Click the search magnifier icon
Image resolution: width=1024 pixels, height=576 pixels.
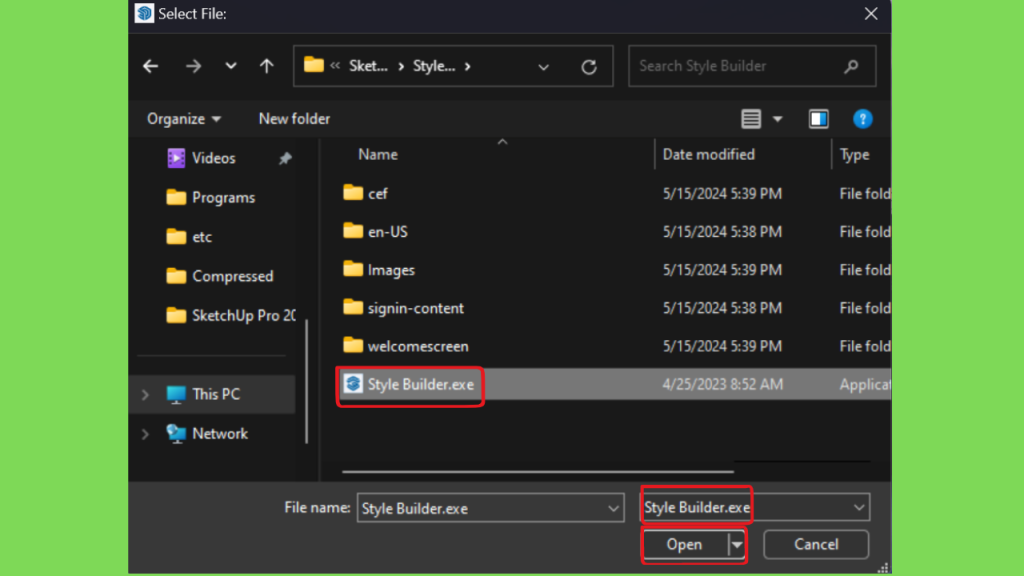(851, 66)
